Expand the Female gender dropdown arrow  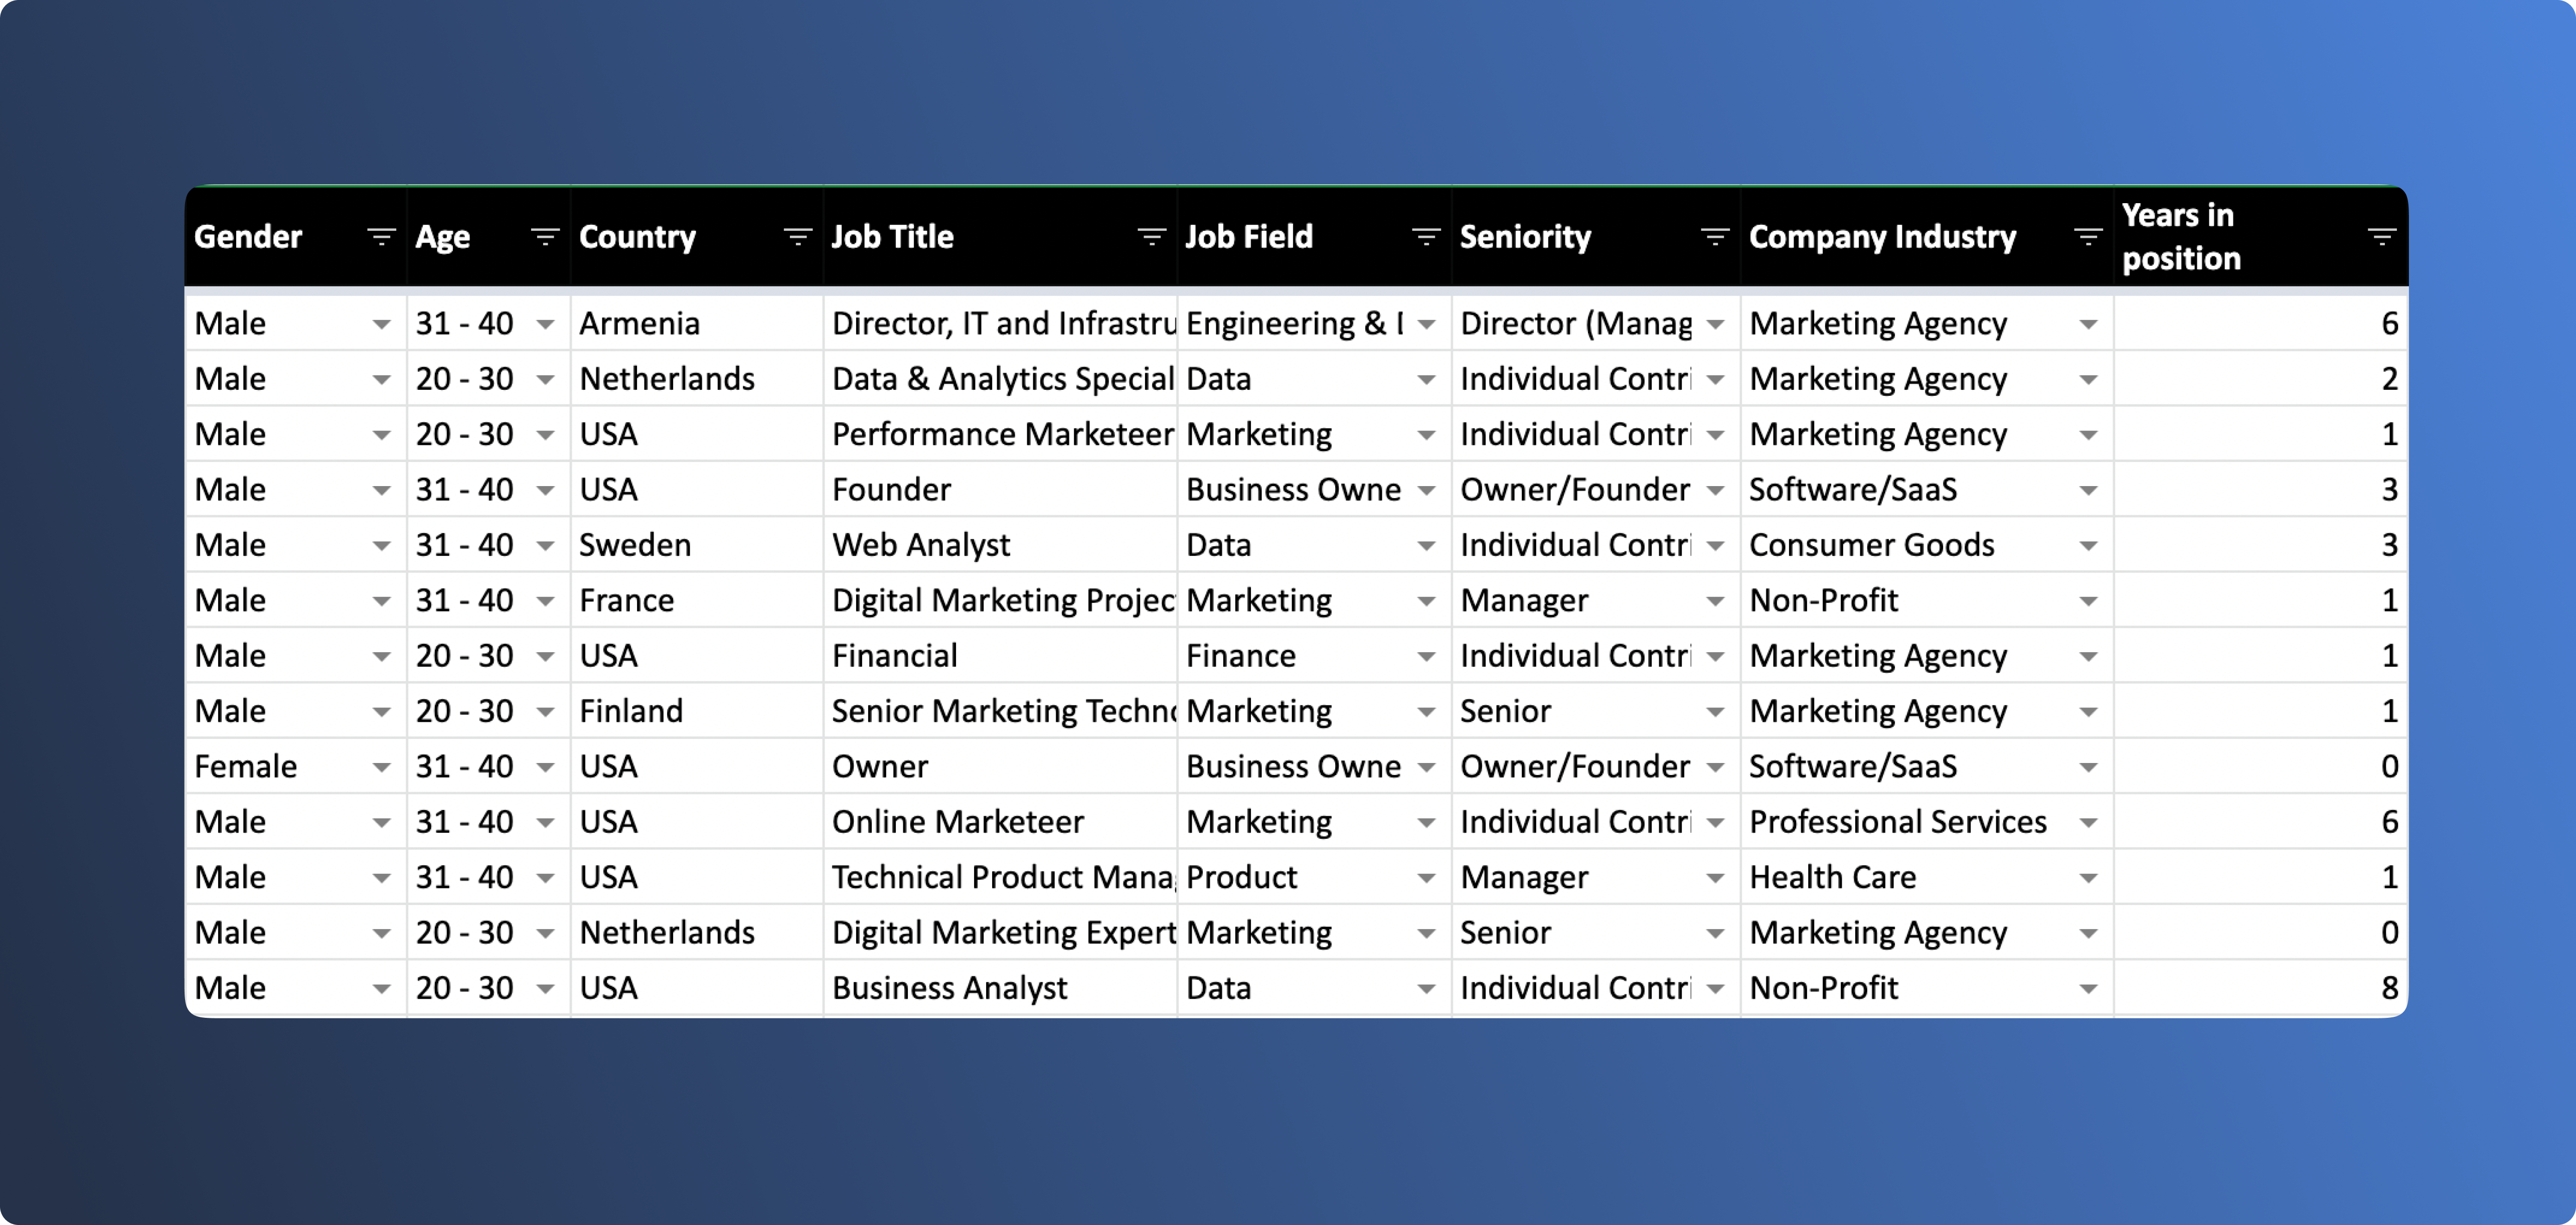click(381, 768)
